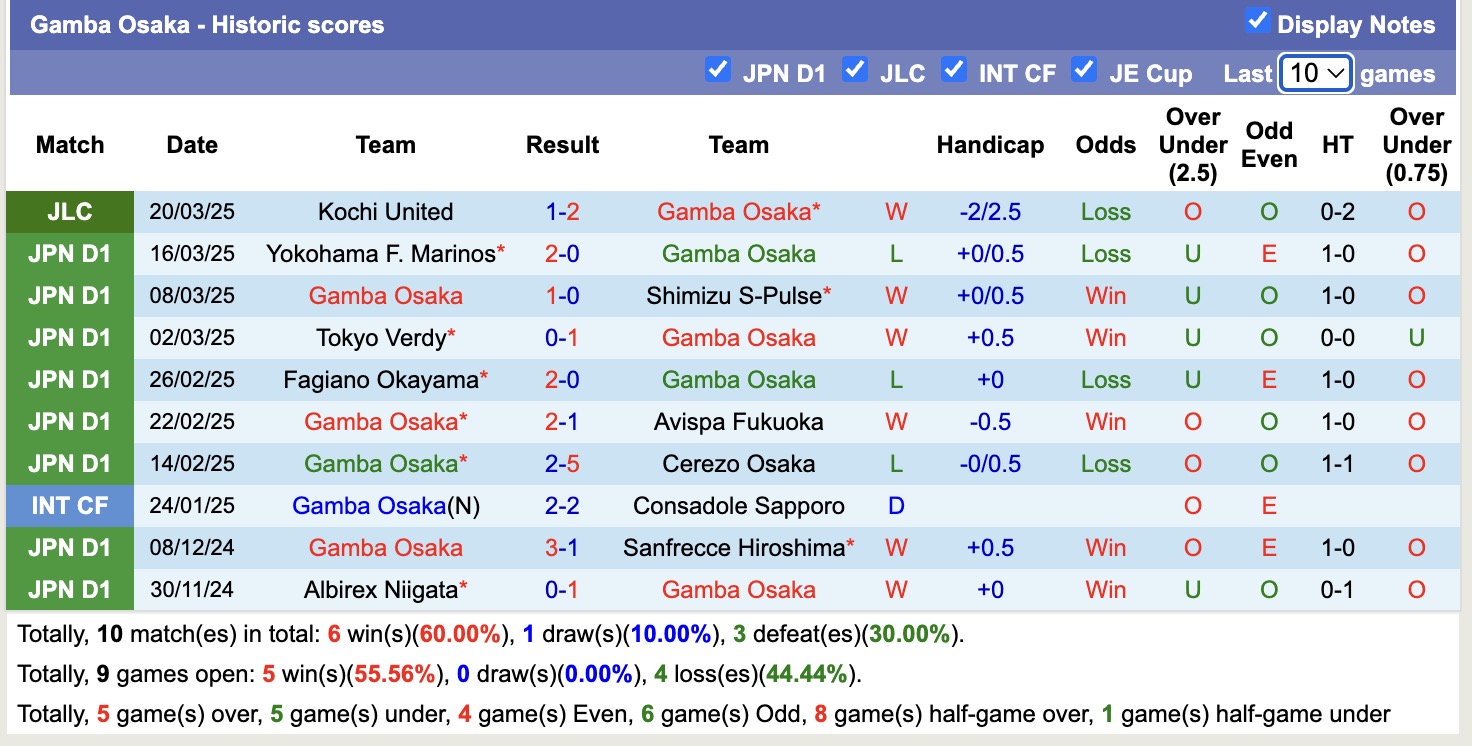Open Yokohama F. Marinos team link
Viewport: 1472px width, 746px height.
pos(380,254)
